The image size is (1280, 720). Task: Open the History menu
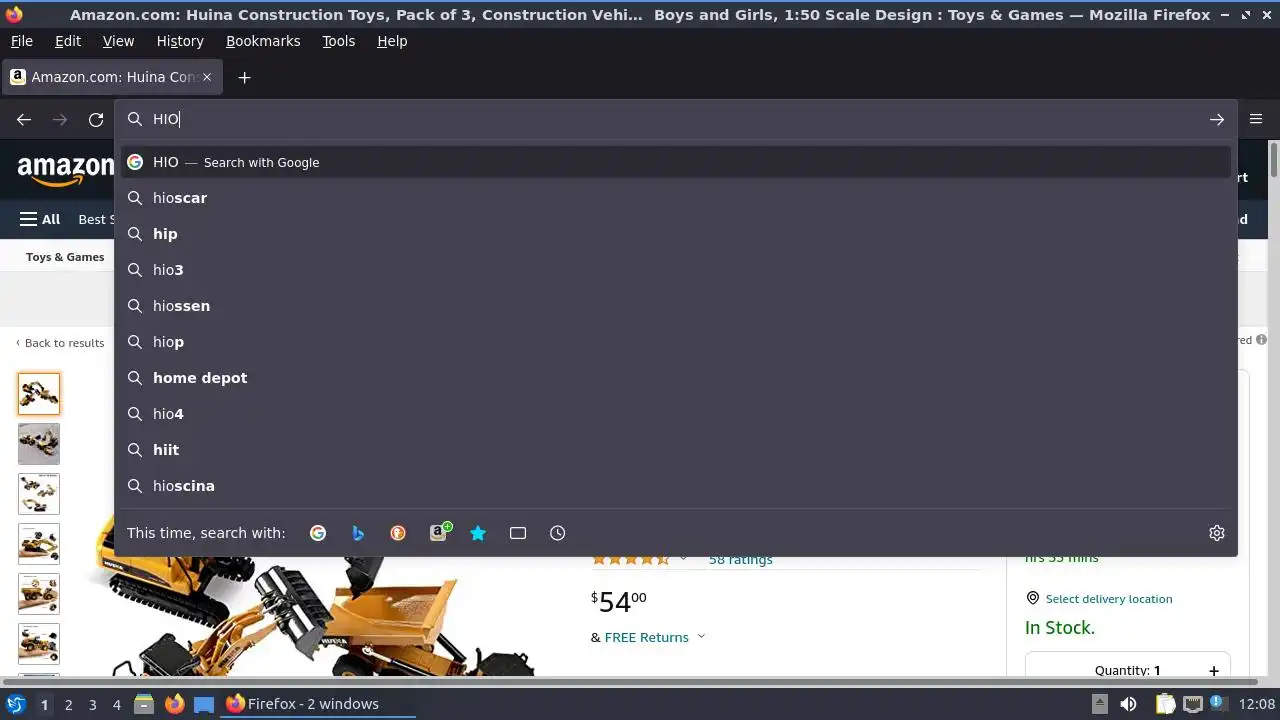pos(180,41)
